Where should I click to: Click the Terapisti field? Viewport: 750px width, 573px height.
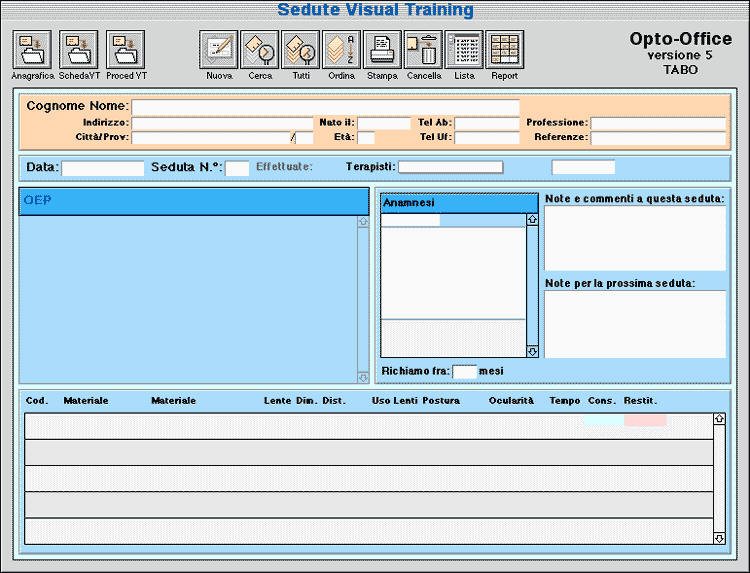tap(451, 167)
